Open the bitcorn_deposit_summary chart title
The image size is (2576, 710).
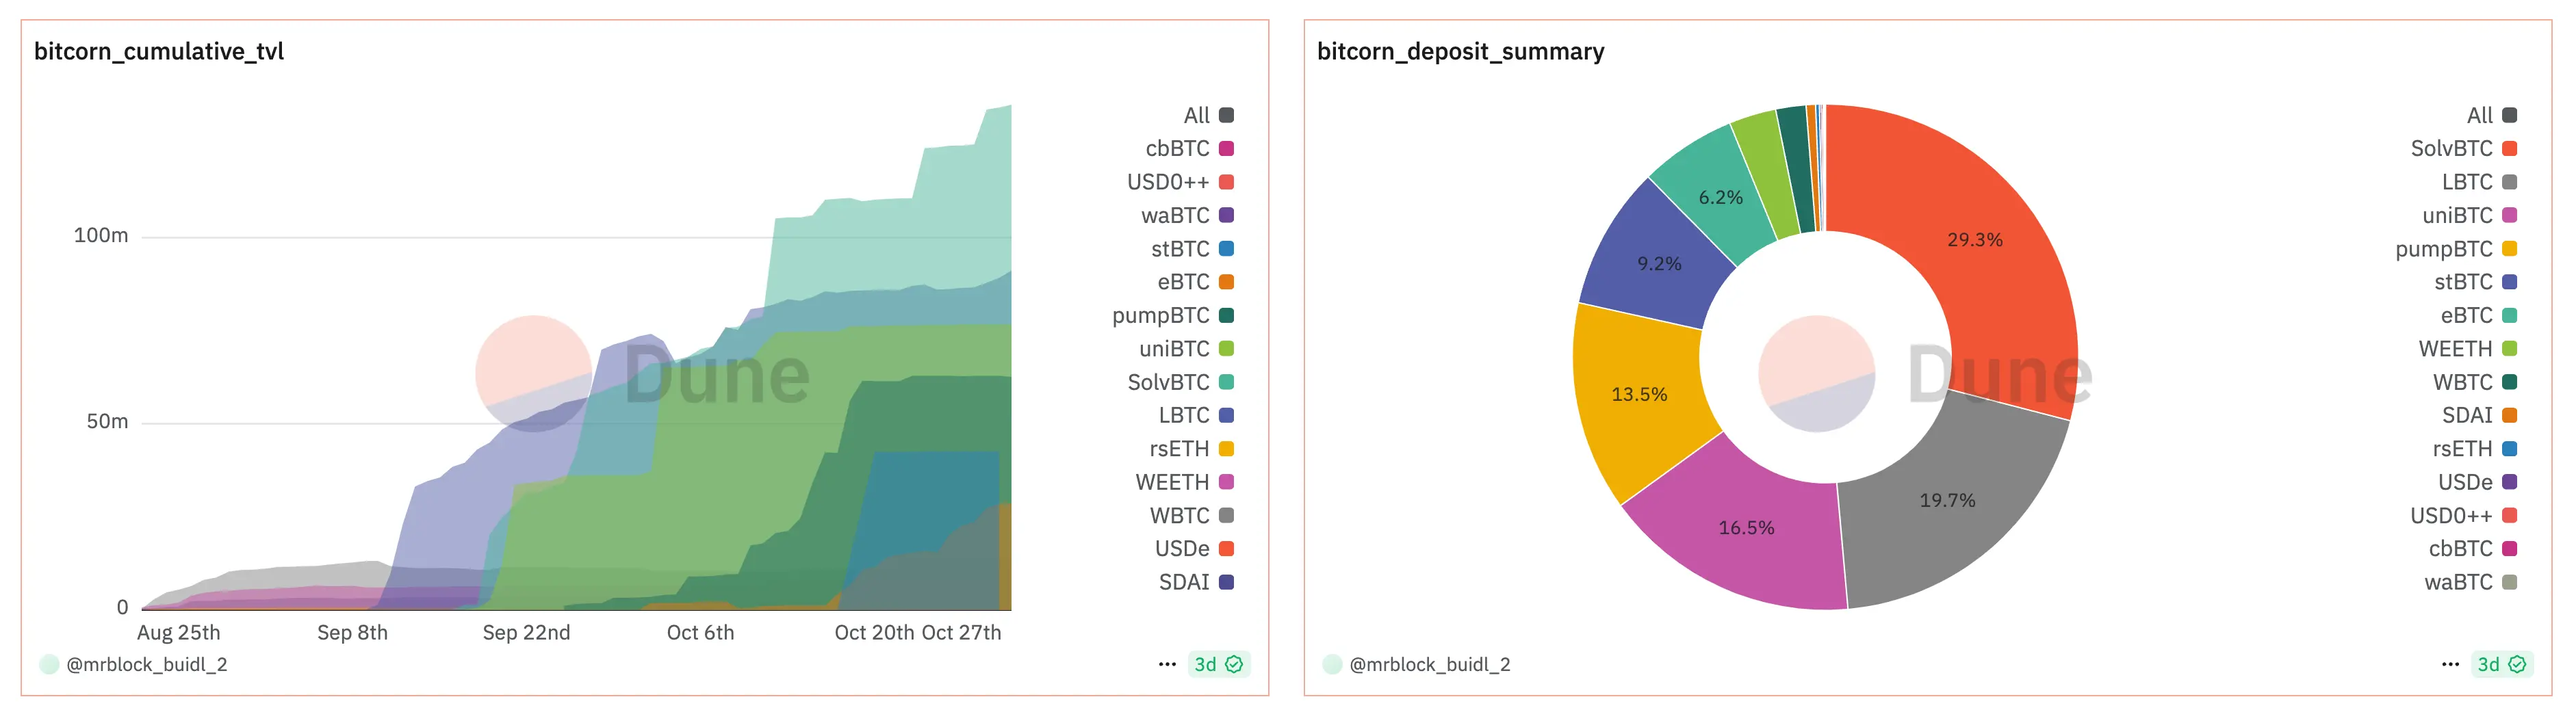[1460, 51]
